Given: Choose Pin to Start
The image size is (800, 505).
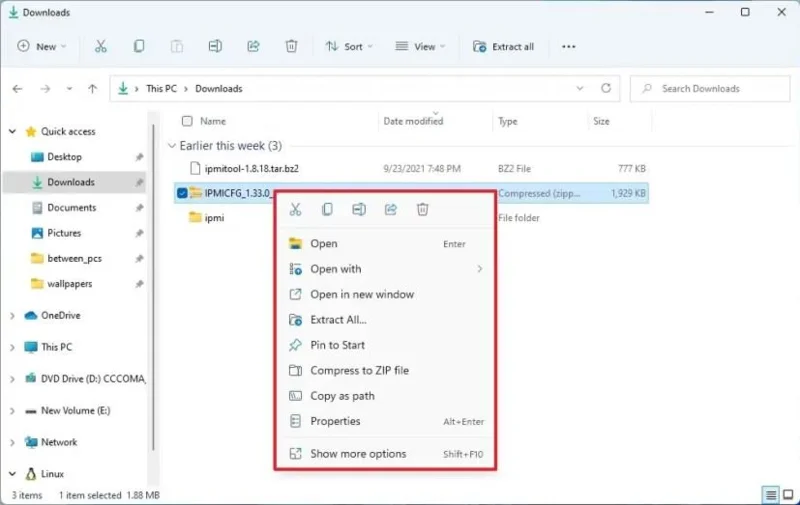Looking at the screenshot, I should pyautogui.click(x=385, y=345).
